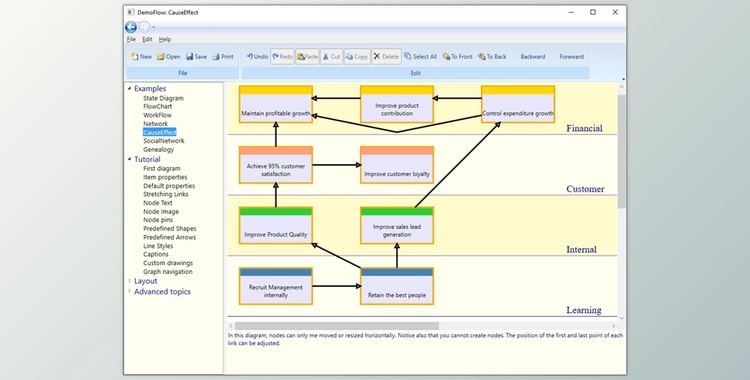Screen dimensions: 750x380
Task: Collapse the Examples tree section
Action: click(129, 88)
